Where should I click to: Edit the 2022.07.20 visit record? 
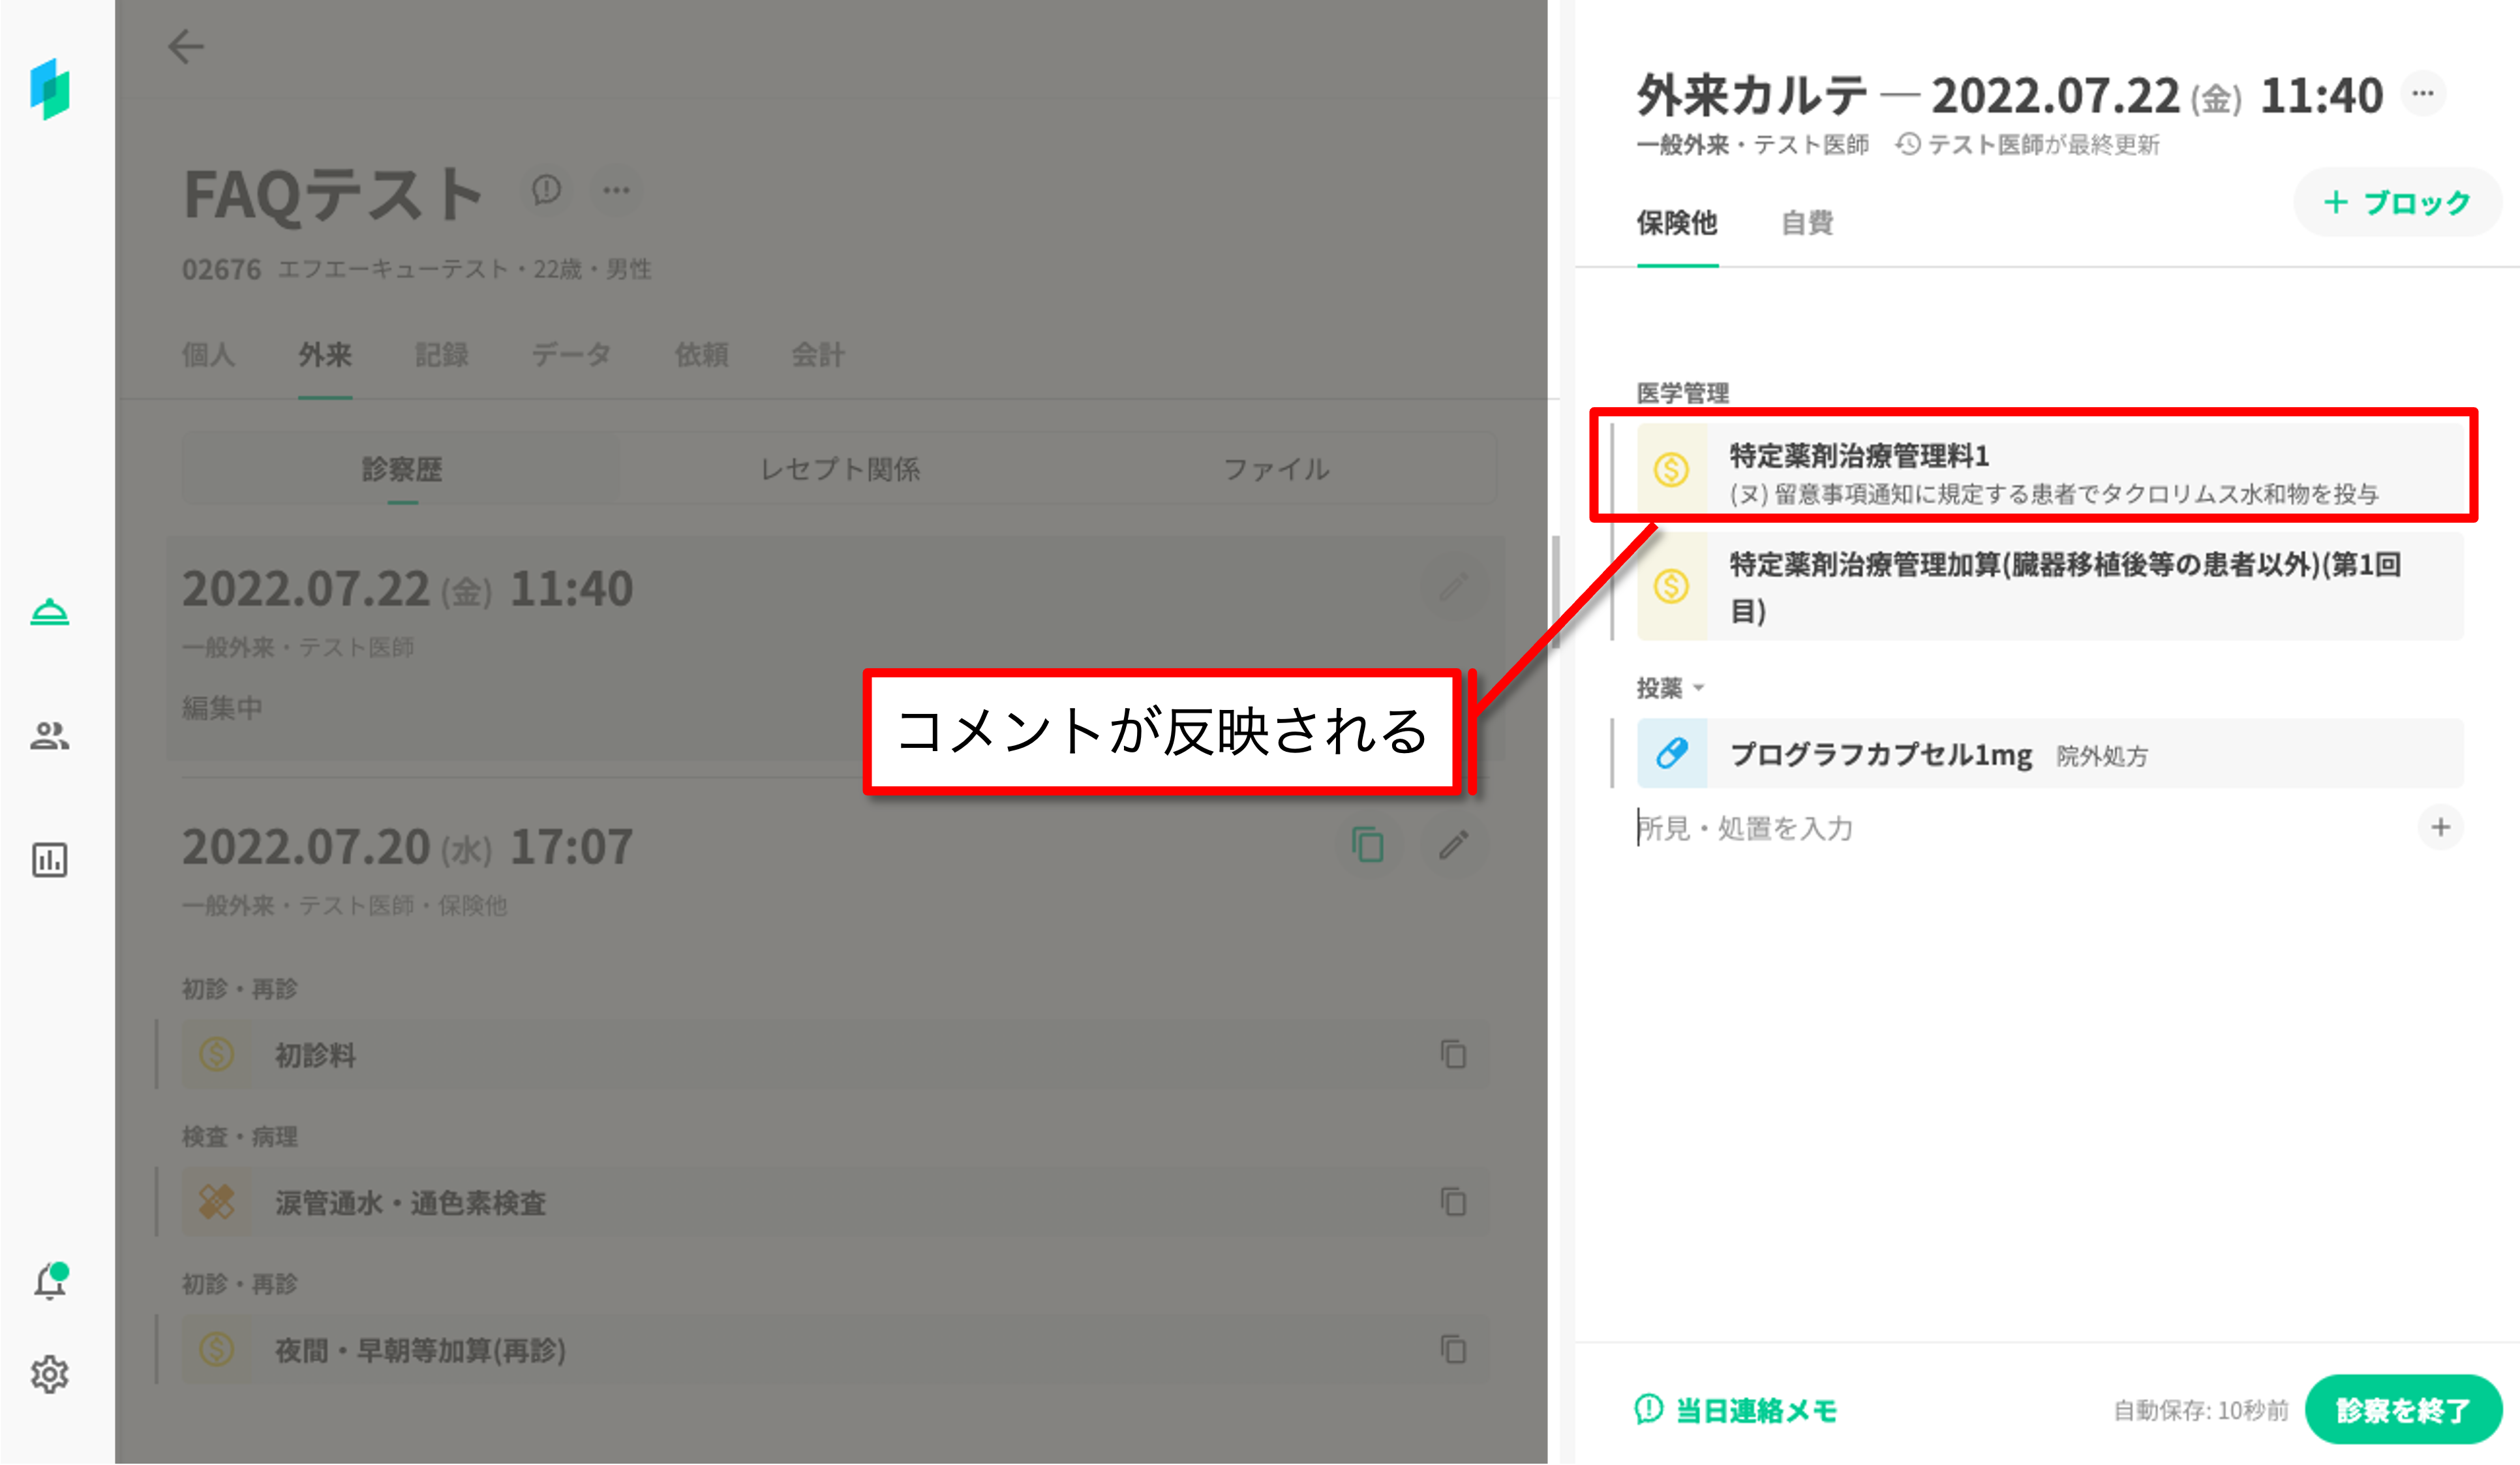(x=1454, y=845)
